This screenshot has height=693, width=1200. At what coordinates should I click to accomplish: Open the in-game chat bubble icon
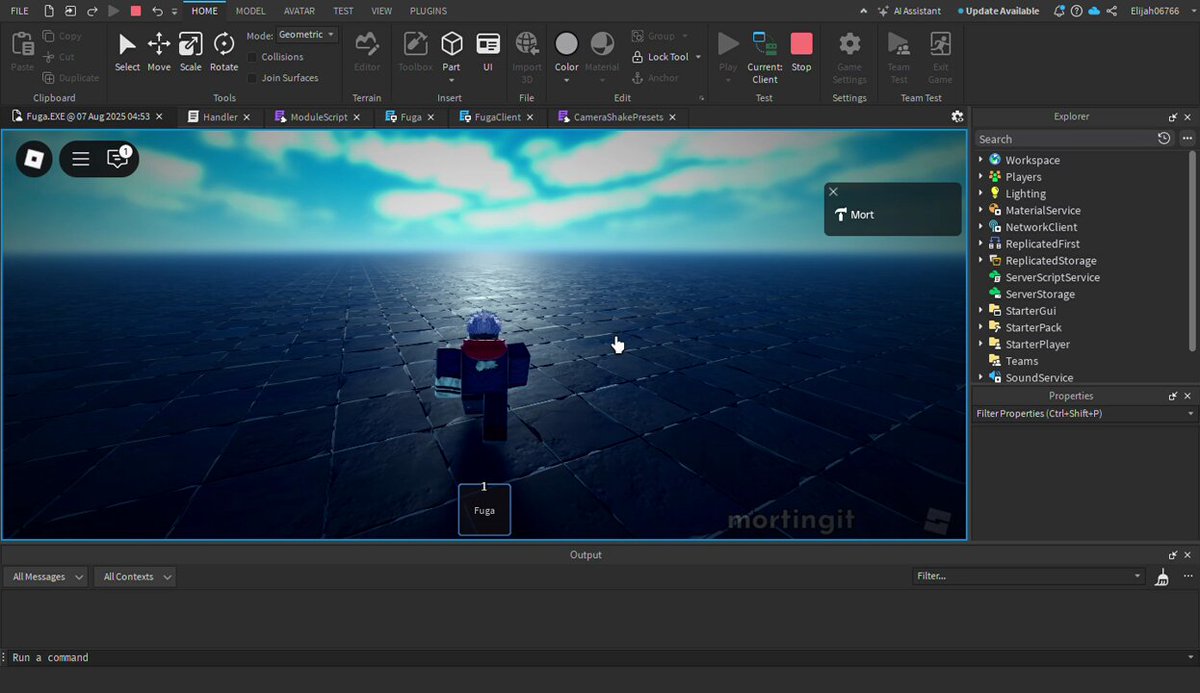(118, 159)
